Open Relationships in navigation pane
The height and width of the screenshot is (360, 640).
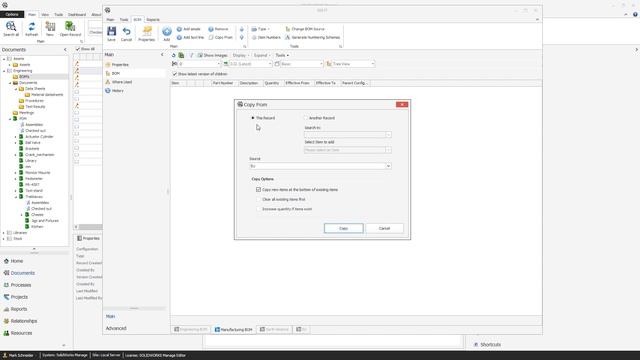coord(20,321)
